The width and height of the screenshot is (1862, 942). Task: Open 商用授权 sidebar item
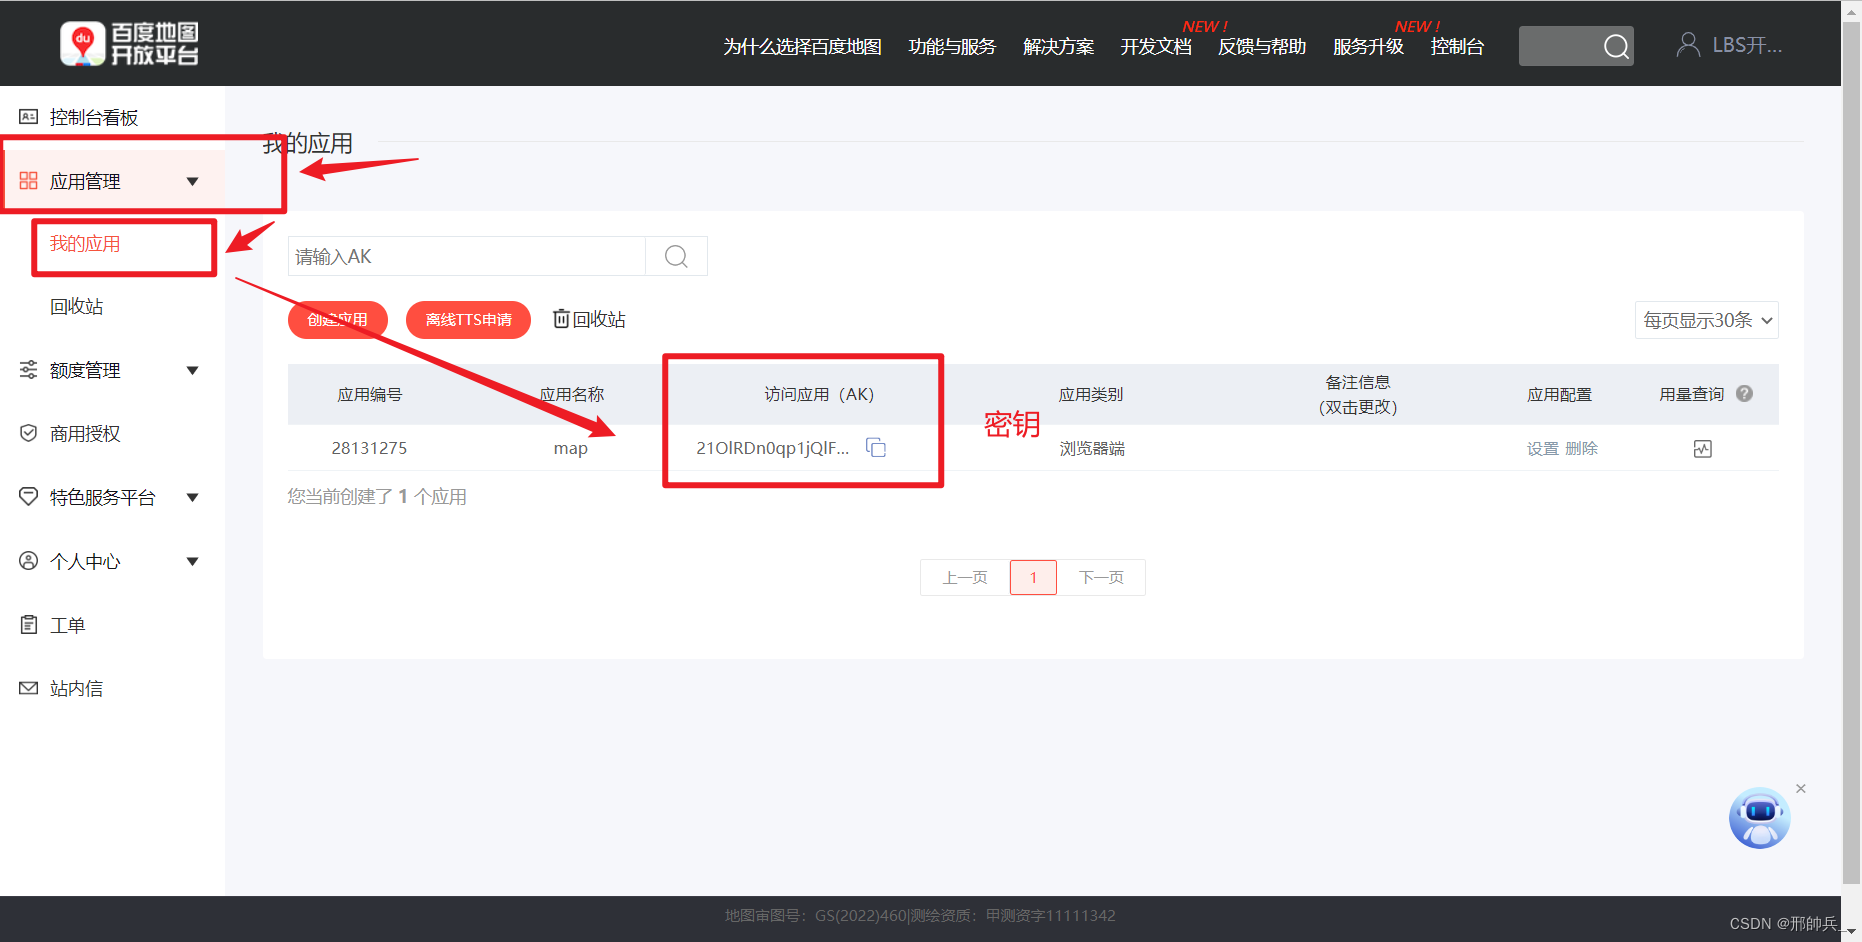[85, 433]
